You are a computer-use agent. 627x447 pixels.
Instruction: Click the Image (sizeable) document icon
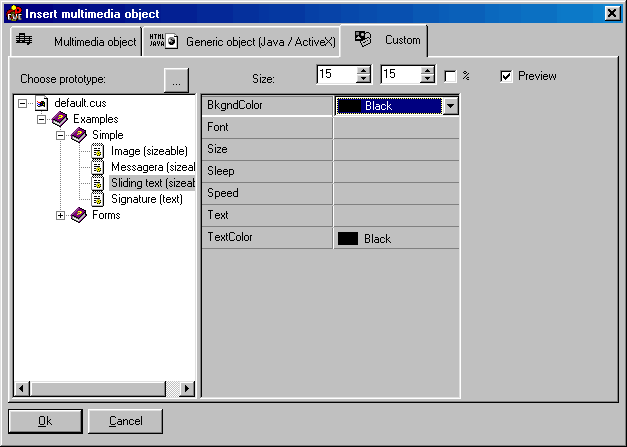click(x=98, y=151)
